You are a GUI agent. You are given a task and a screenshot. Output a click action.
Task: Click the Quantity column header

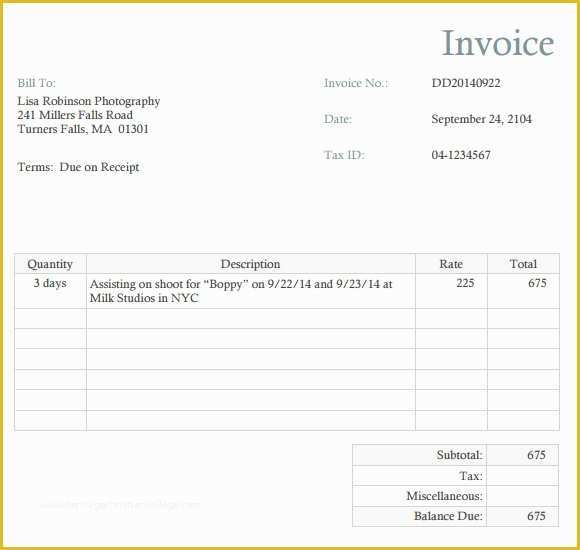(x=50, y=264)
